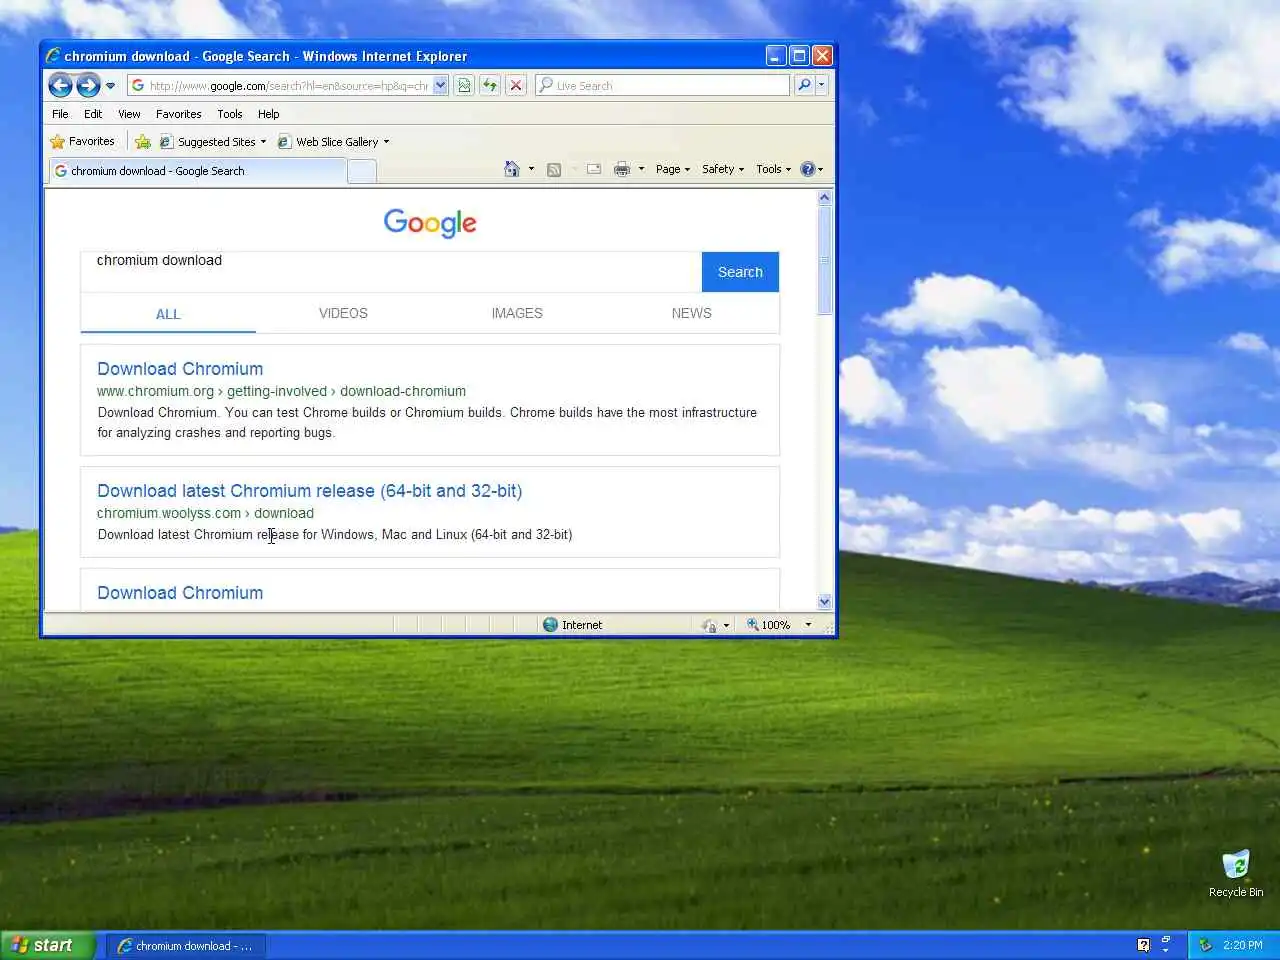Select the ALL results tab
Image resolution: width=1280 pixels, height=960 pixels.
[x=168, y=314]
